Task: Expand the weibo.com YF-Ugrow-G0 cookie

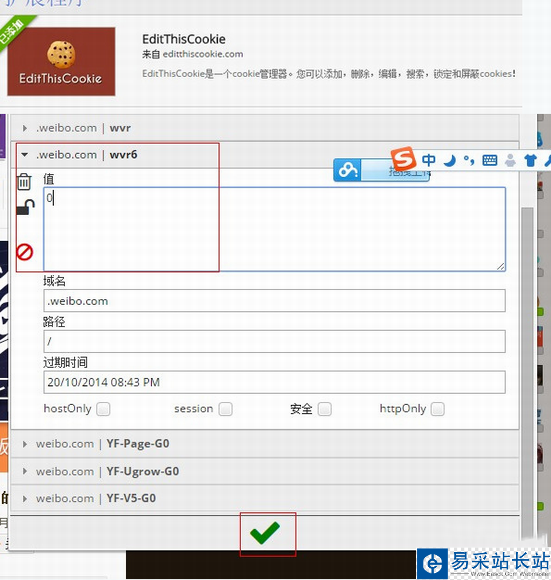Action: [x=264, y=471]
